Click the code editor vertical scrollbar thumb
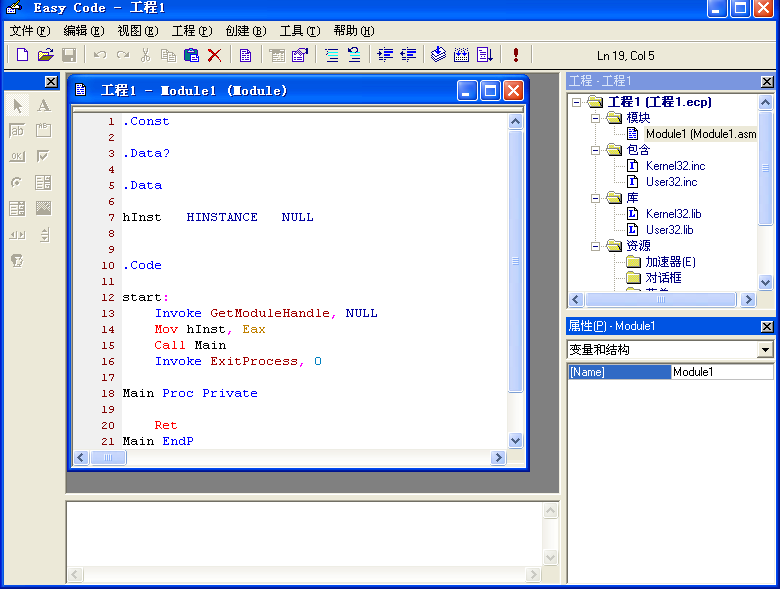 coord(515,260)
